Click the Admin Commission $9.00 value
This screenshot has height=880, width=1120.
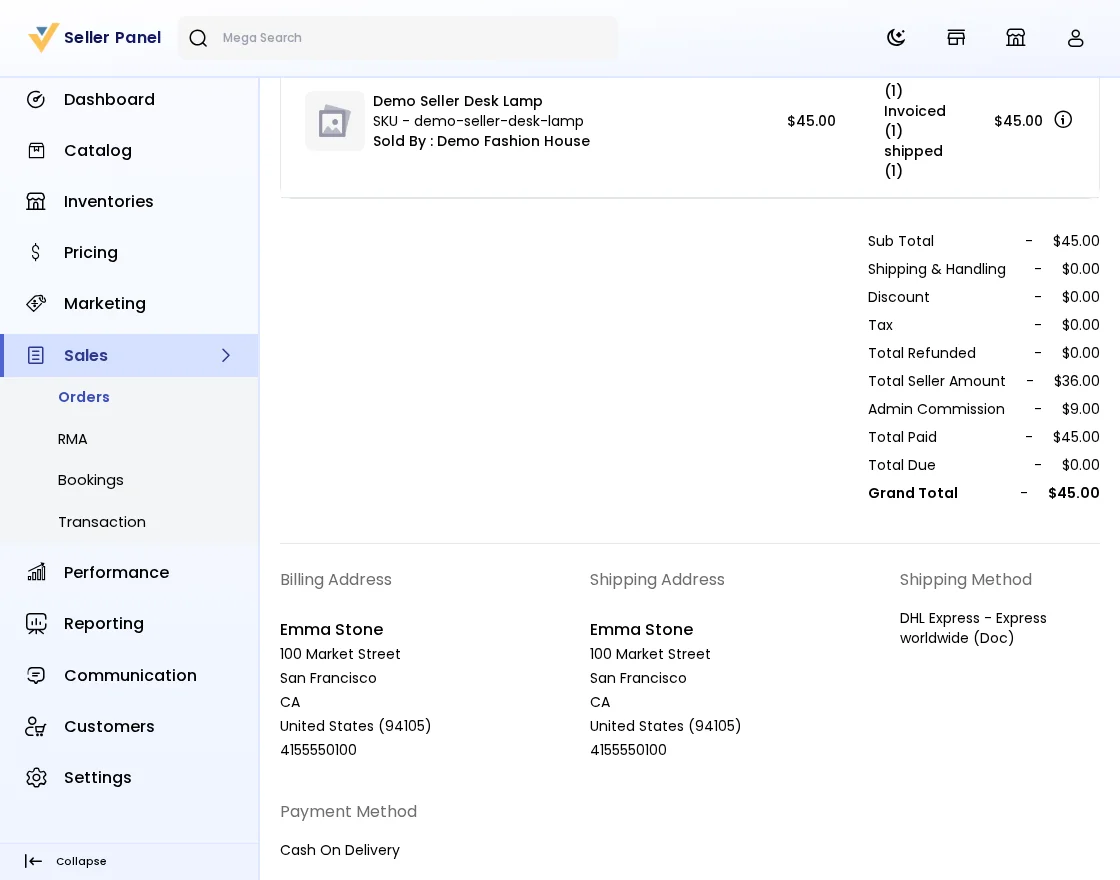pyautogui.click(x=1081, y=409)
